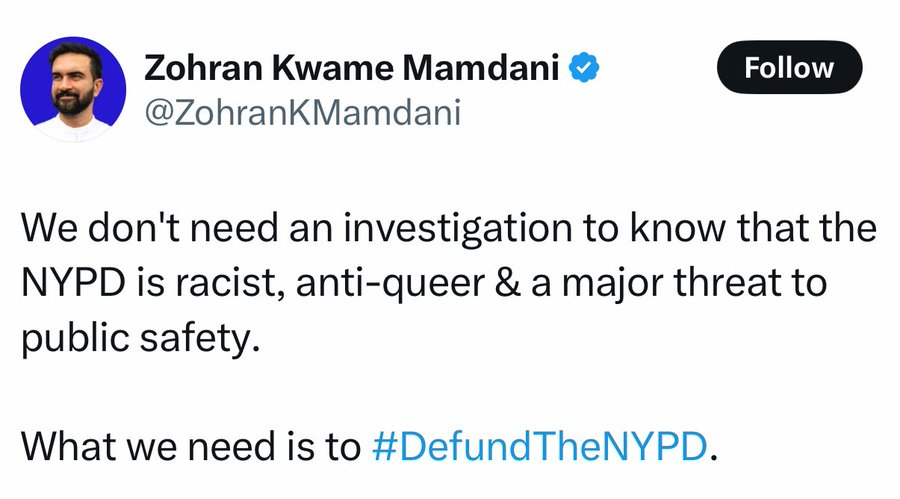Screen dimensions: 900x499
Task: Click the words "public safety." in the tweet
Action: [x=140, y=338]
